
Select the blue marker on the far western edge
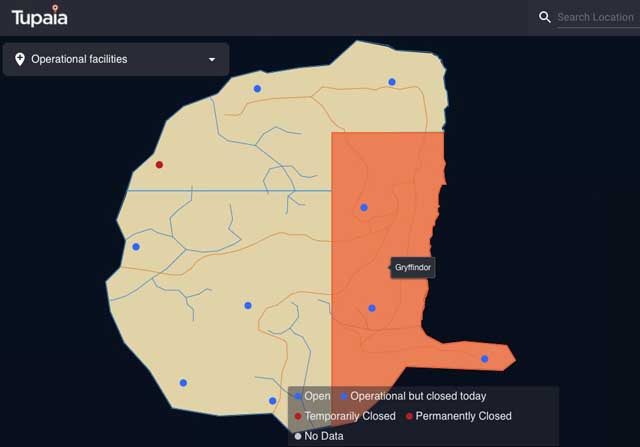[136, 247]
